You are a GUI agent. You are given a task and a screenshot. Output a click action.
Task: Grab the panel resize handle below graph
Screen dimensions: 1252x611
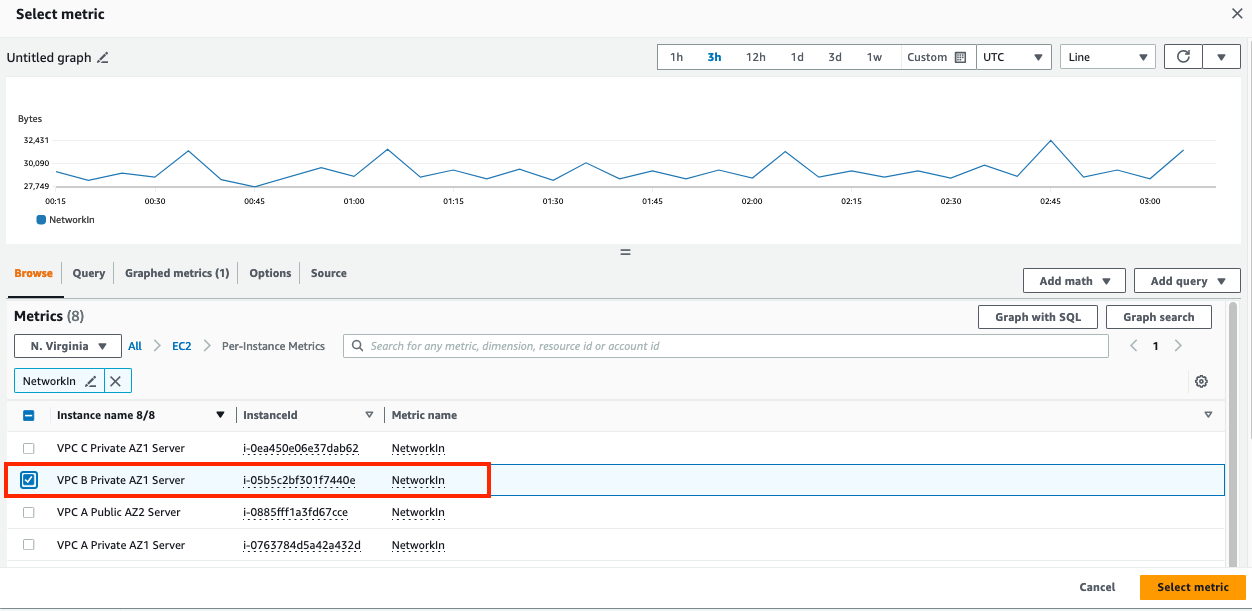[x=626, y=252]
